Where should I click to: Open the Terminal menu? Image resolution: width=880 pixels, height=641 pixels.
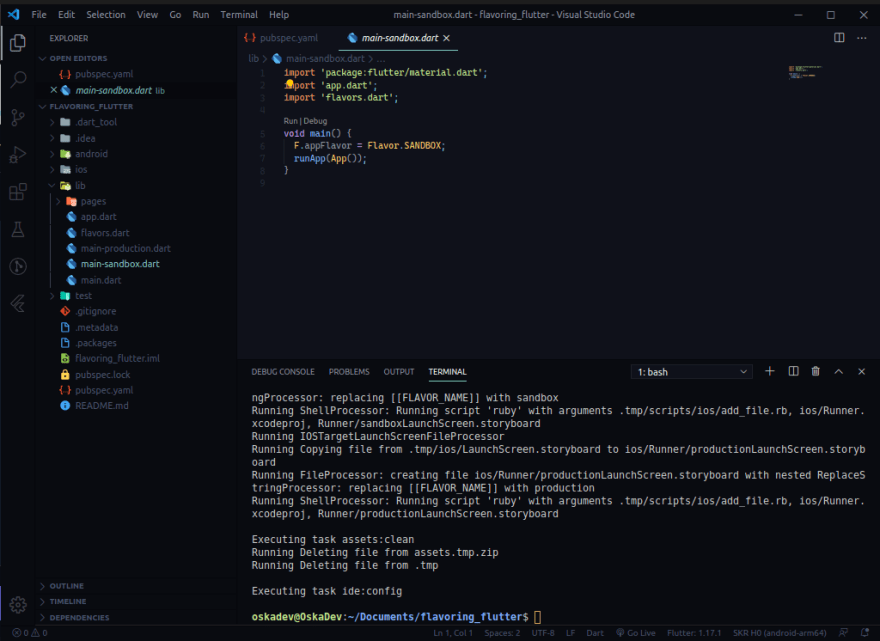pyautogui.click(x=239, y=15)
